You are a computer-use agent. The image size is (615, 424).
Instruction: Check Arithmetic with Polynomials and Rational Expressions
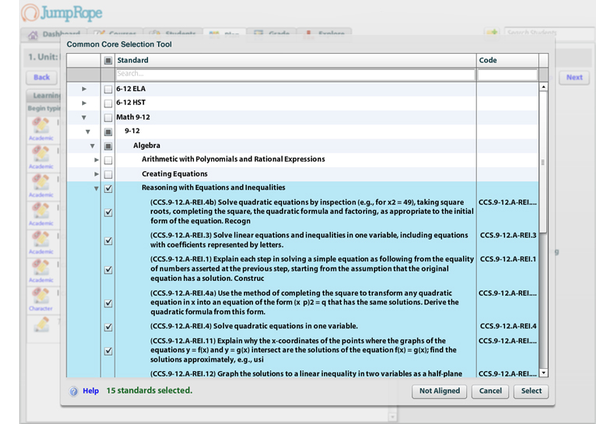pos(108,160)
